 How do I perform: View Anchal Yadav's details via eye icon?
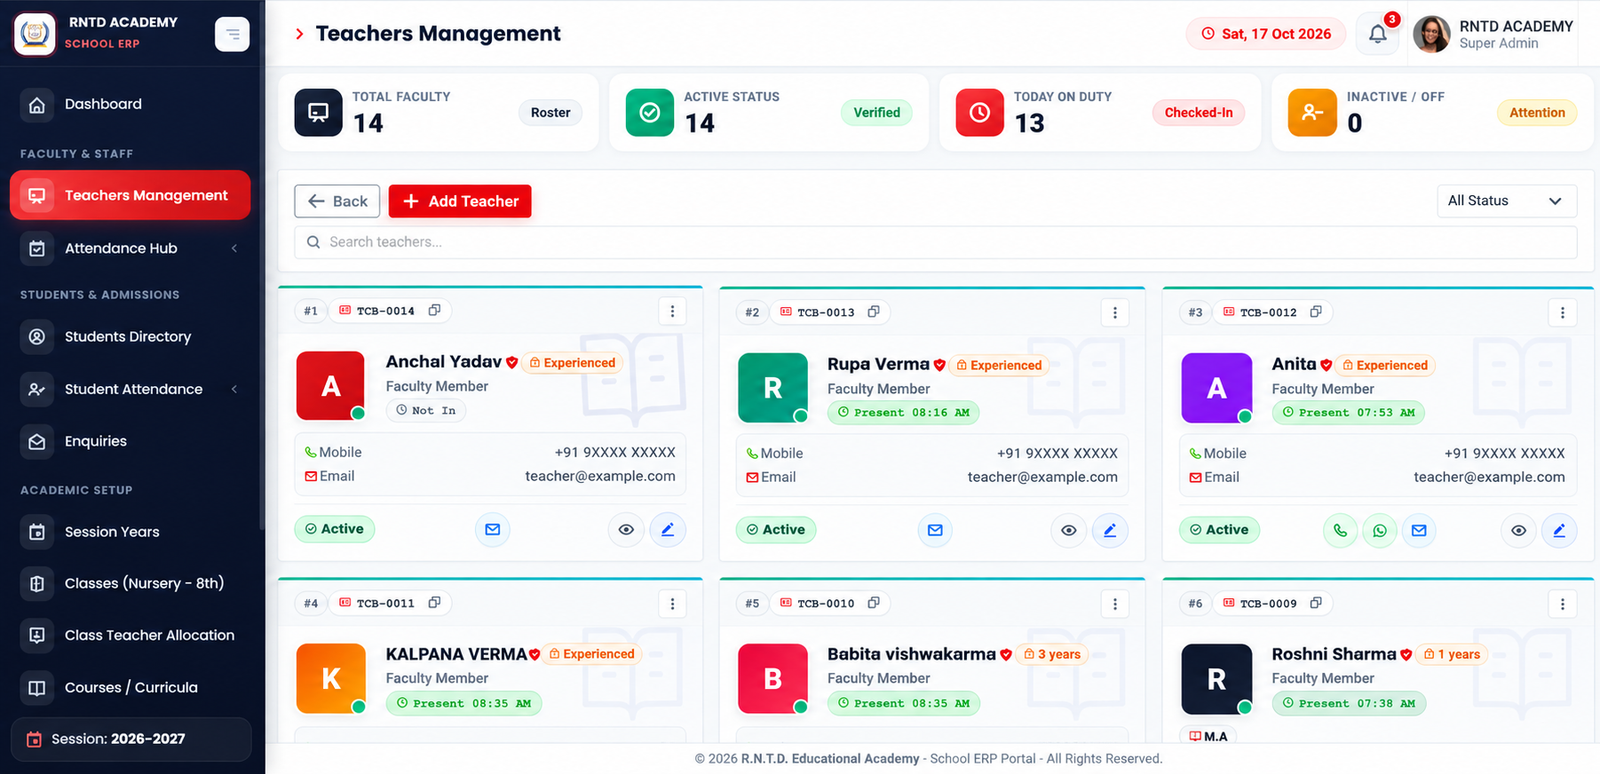626,529
